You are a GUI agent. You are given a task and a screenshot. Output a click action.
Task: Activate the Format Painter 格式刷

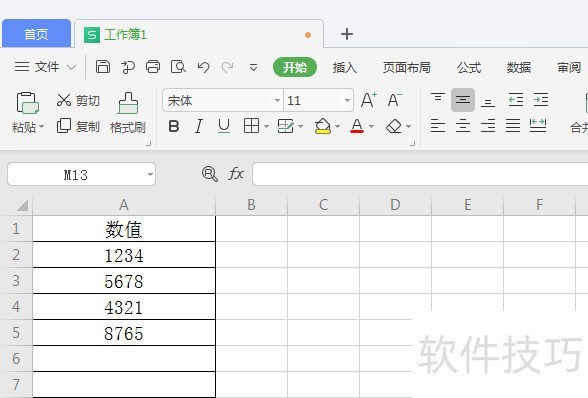128,113
